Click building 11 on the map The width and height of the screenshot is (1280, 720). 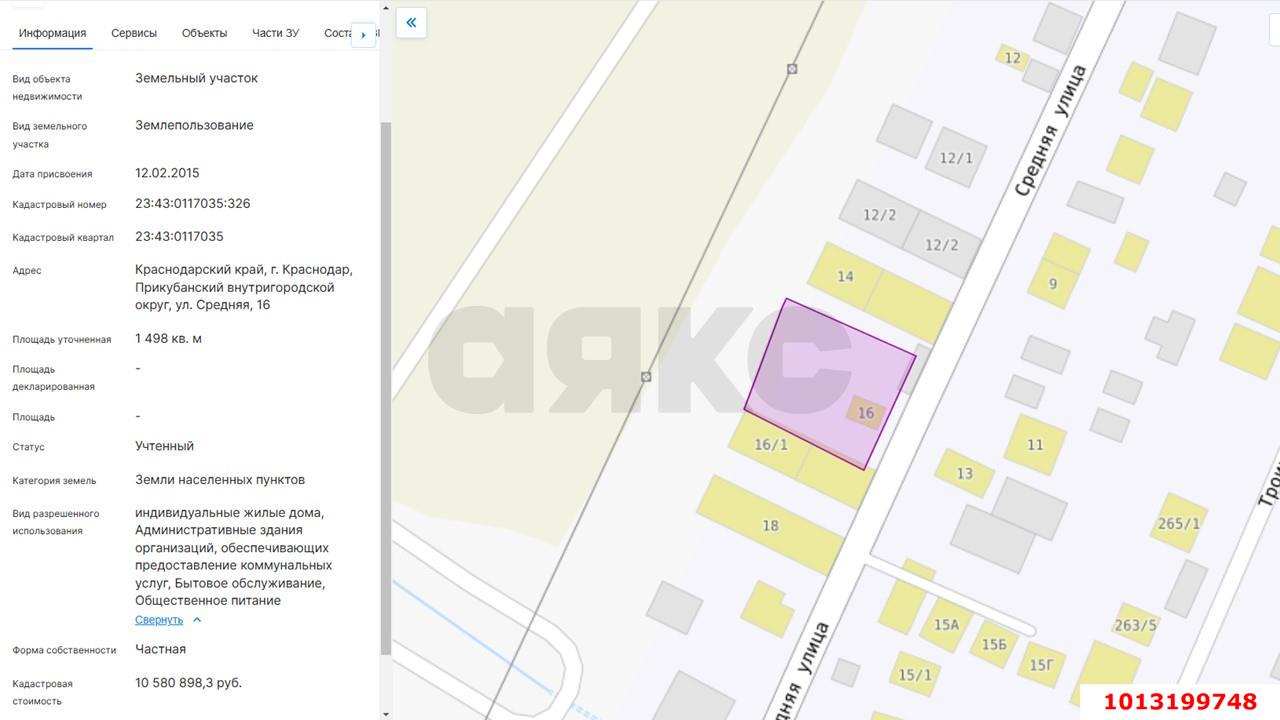(x=1035, y=444)
